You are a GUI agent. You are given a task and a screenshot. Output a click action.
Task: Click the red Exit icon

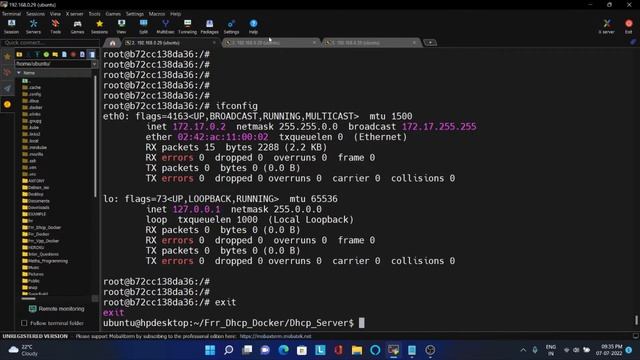[629, 27]
